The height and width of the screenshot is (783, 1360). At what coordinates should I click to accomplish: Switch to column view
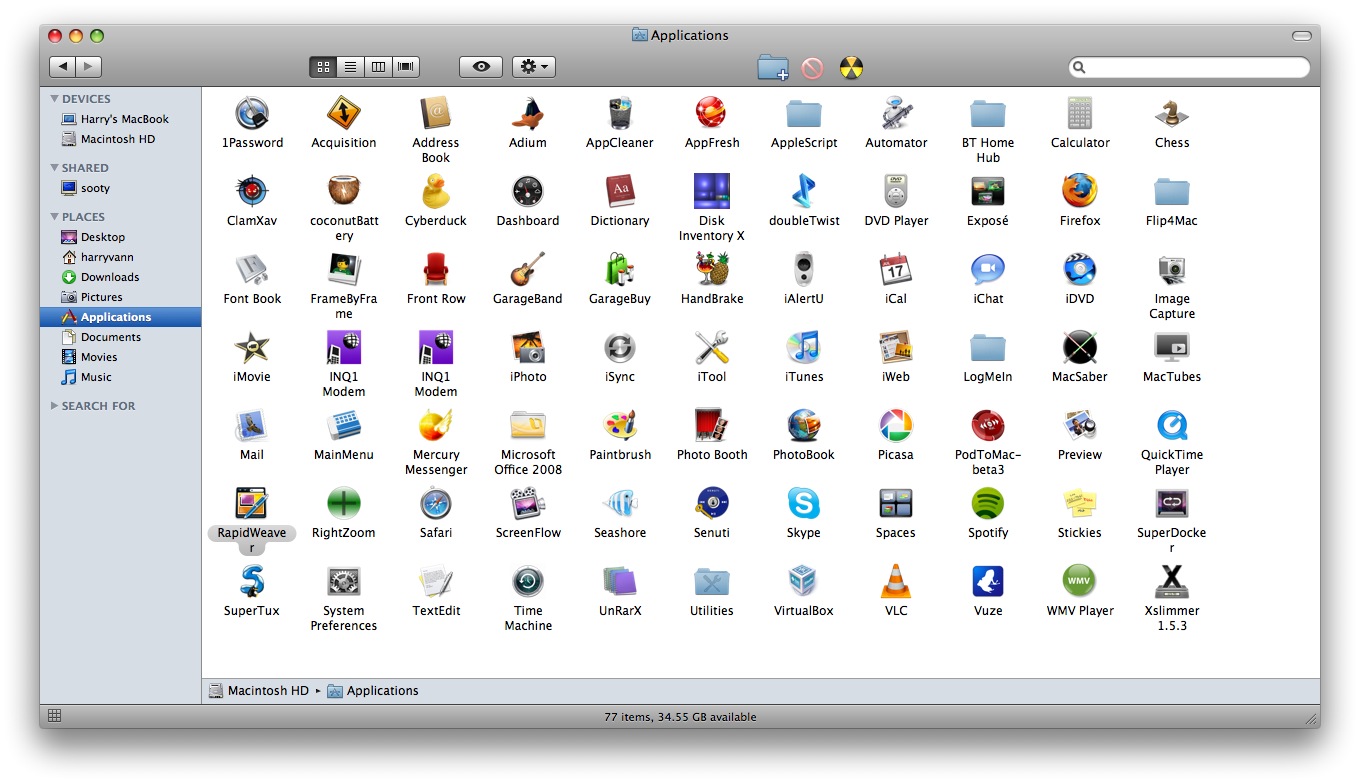point(378,67)
